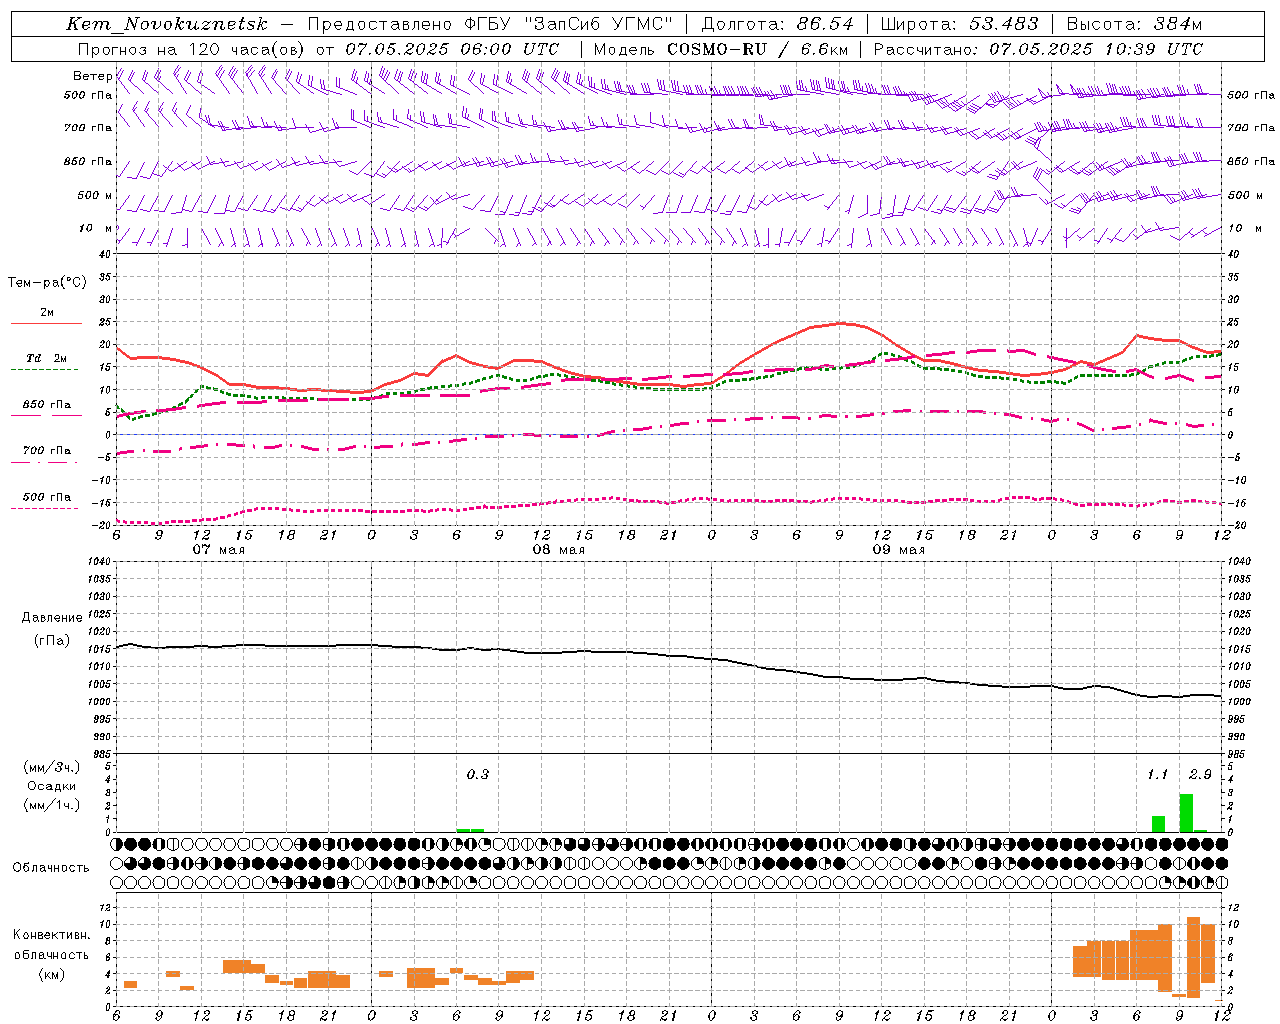Click the '(км)' convective height unit label
The width and height of the screenshot is (1280, 1024).
(52, 974)
